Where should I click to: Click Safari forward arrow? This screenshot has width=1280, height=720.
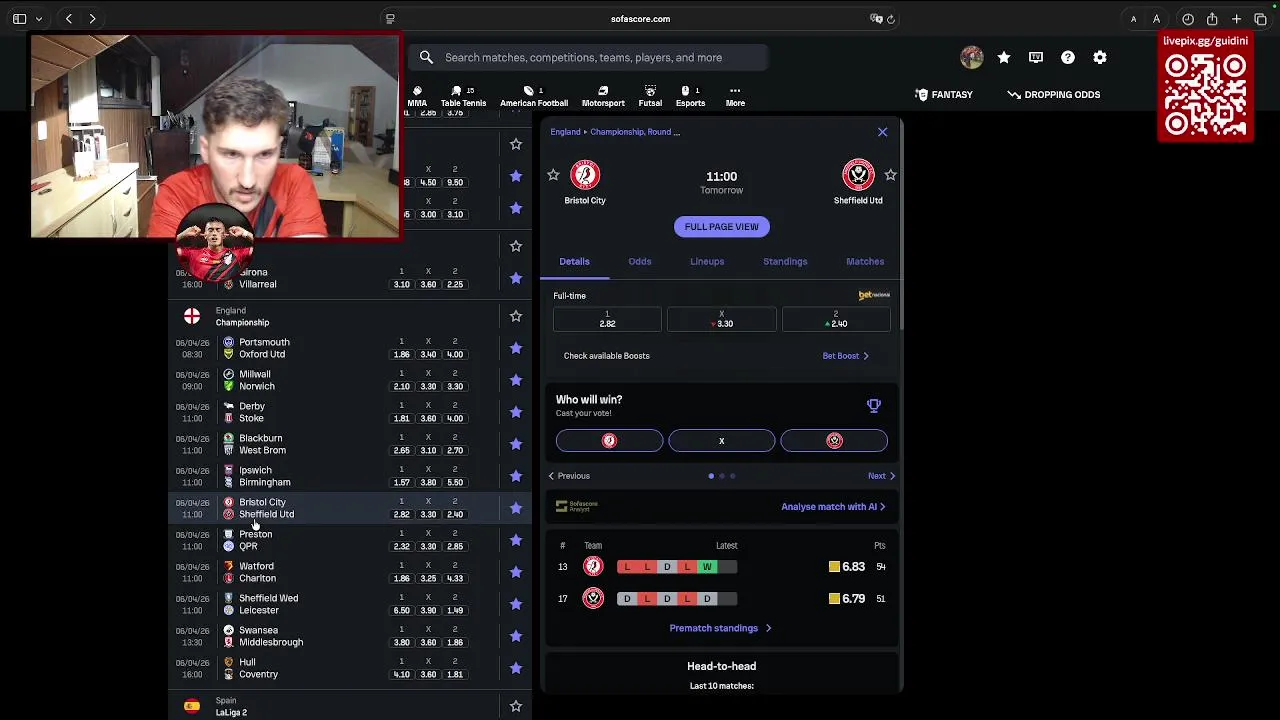[x=92, y=18]
